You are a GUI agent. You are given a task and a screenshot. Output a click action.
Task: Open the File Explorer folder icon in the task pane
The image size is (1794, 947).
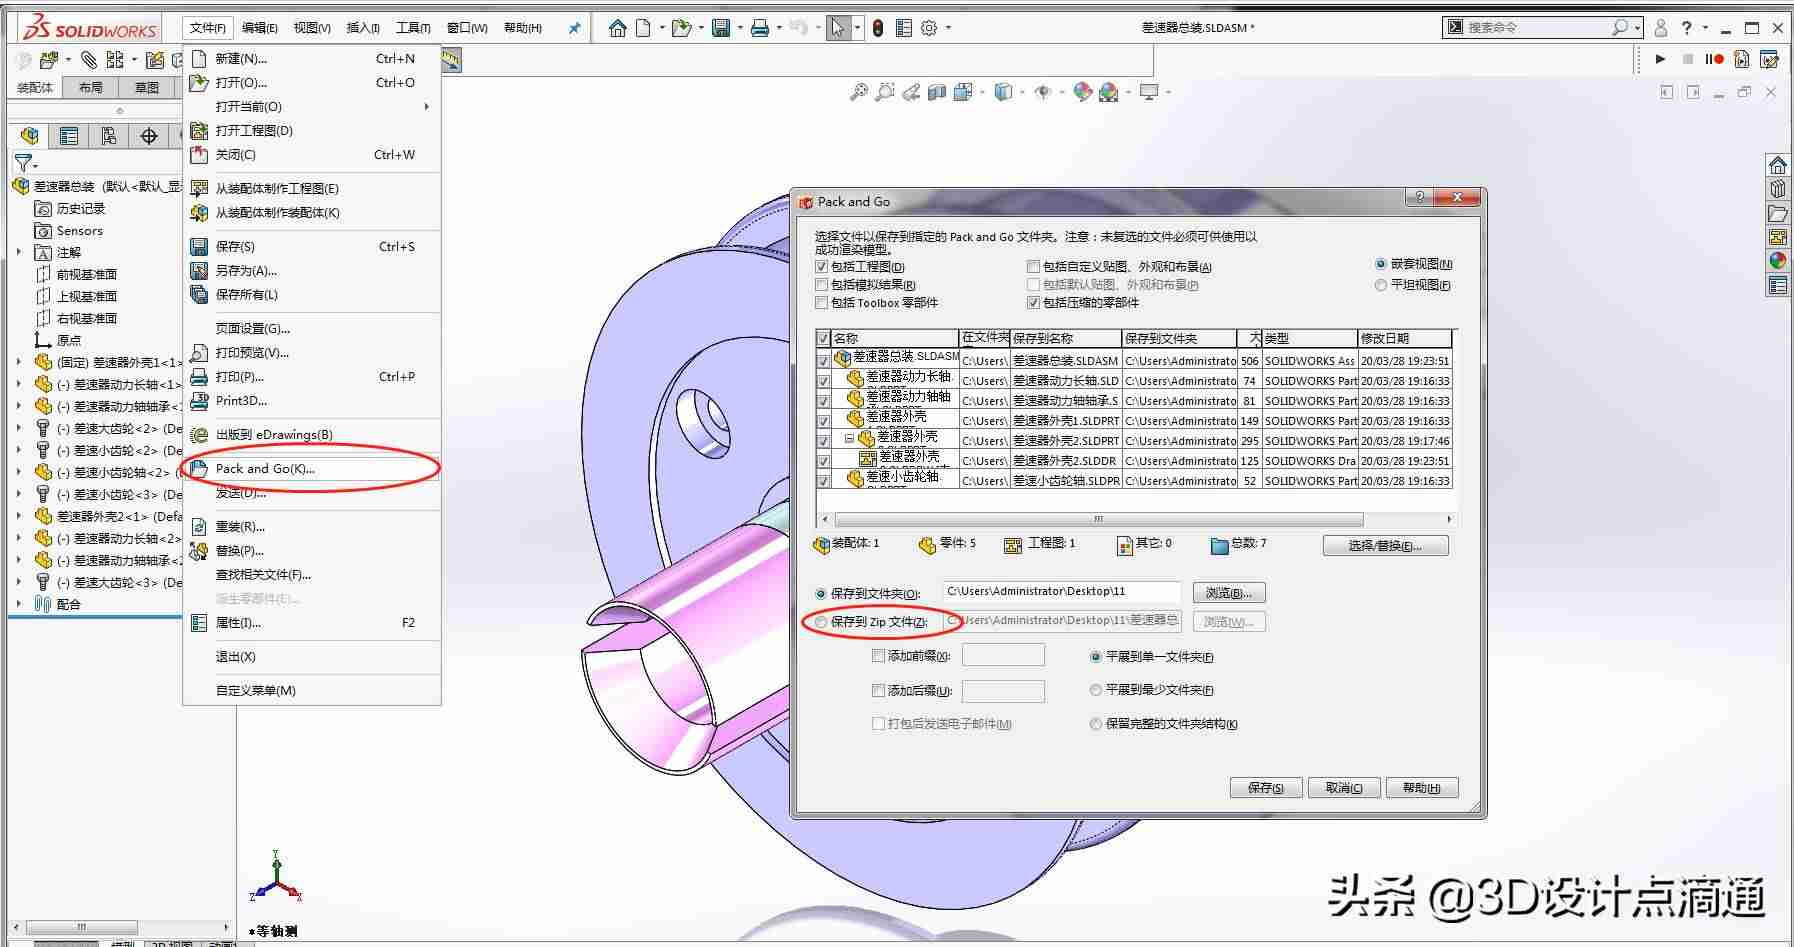pyautogui.click(x=1778, y=213)
